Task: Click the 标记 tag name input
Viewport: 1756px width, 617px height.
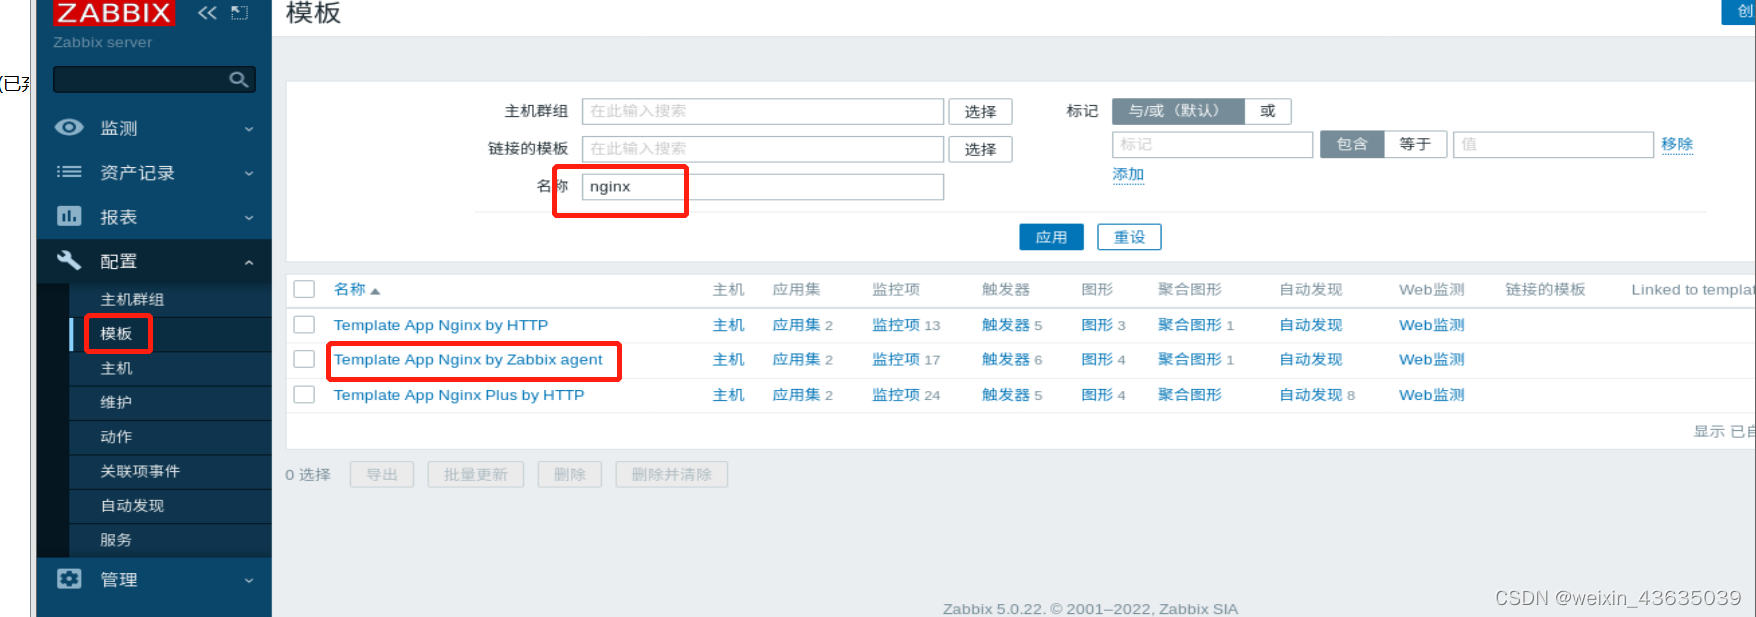Action: [1212, 144]
